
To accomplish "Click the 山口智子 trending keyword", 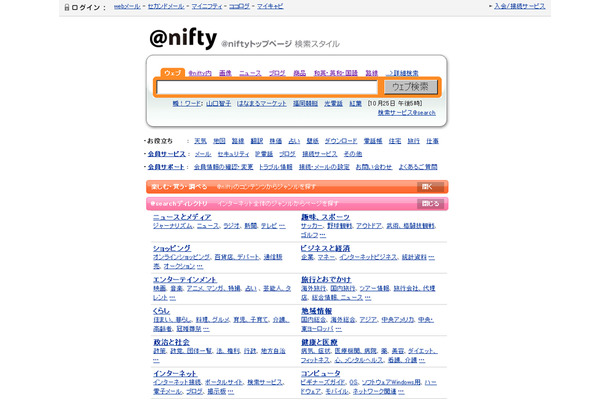I will pos(219,104).
